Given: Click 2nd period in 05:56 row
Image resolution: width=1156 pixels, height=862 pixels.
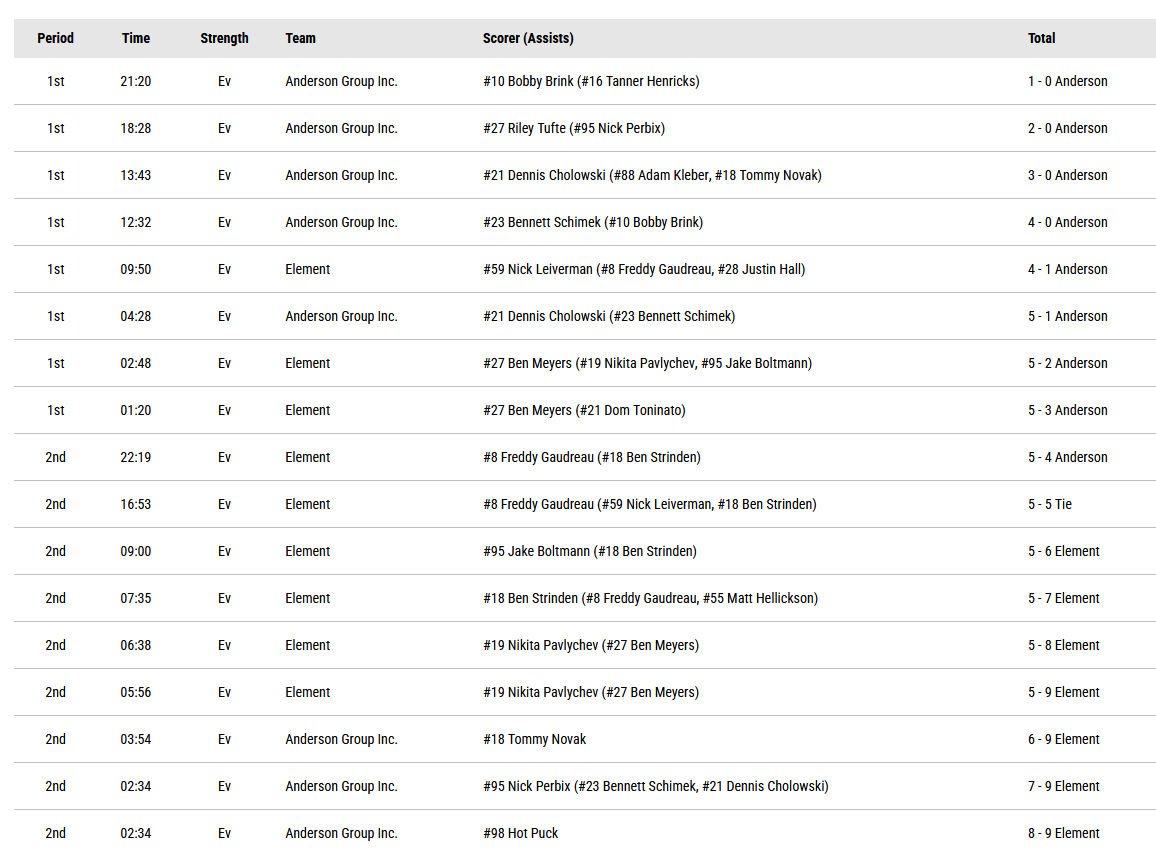Looking at the screenshot, I should 55,692.
